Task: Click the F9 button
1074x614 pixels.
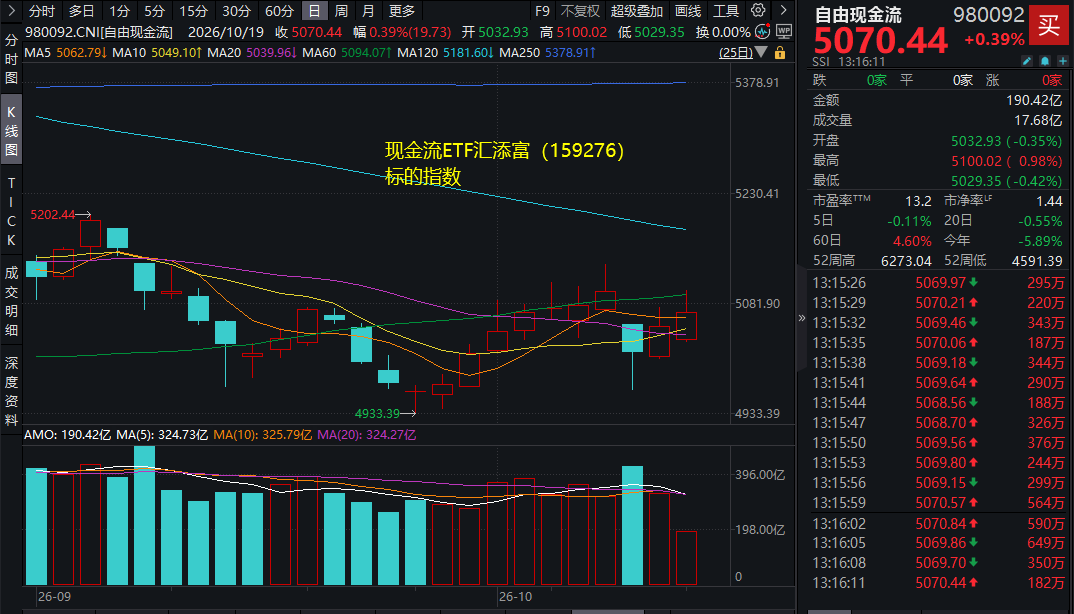Action: tap(542, 11)
